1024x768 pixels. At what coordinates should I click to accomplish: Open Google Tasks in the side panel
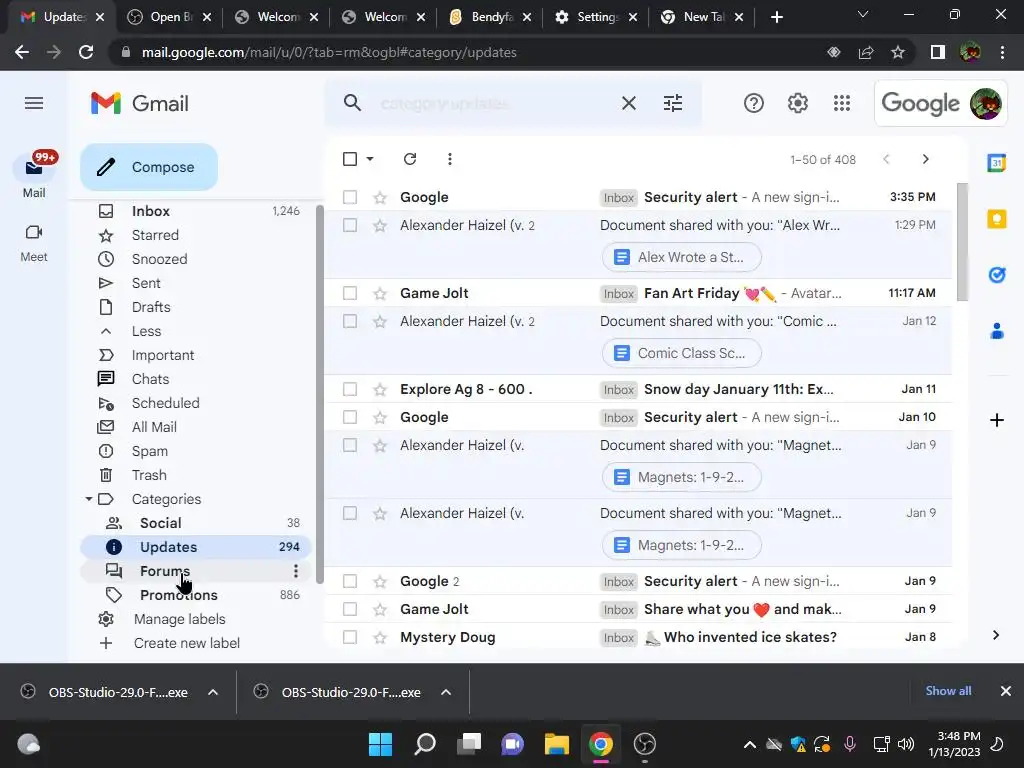point(997,275)
